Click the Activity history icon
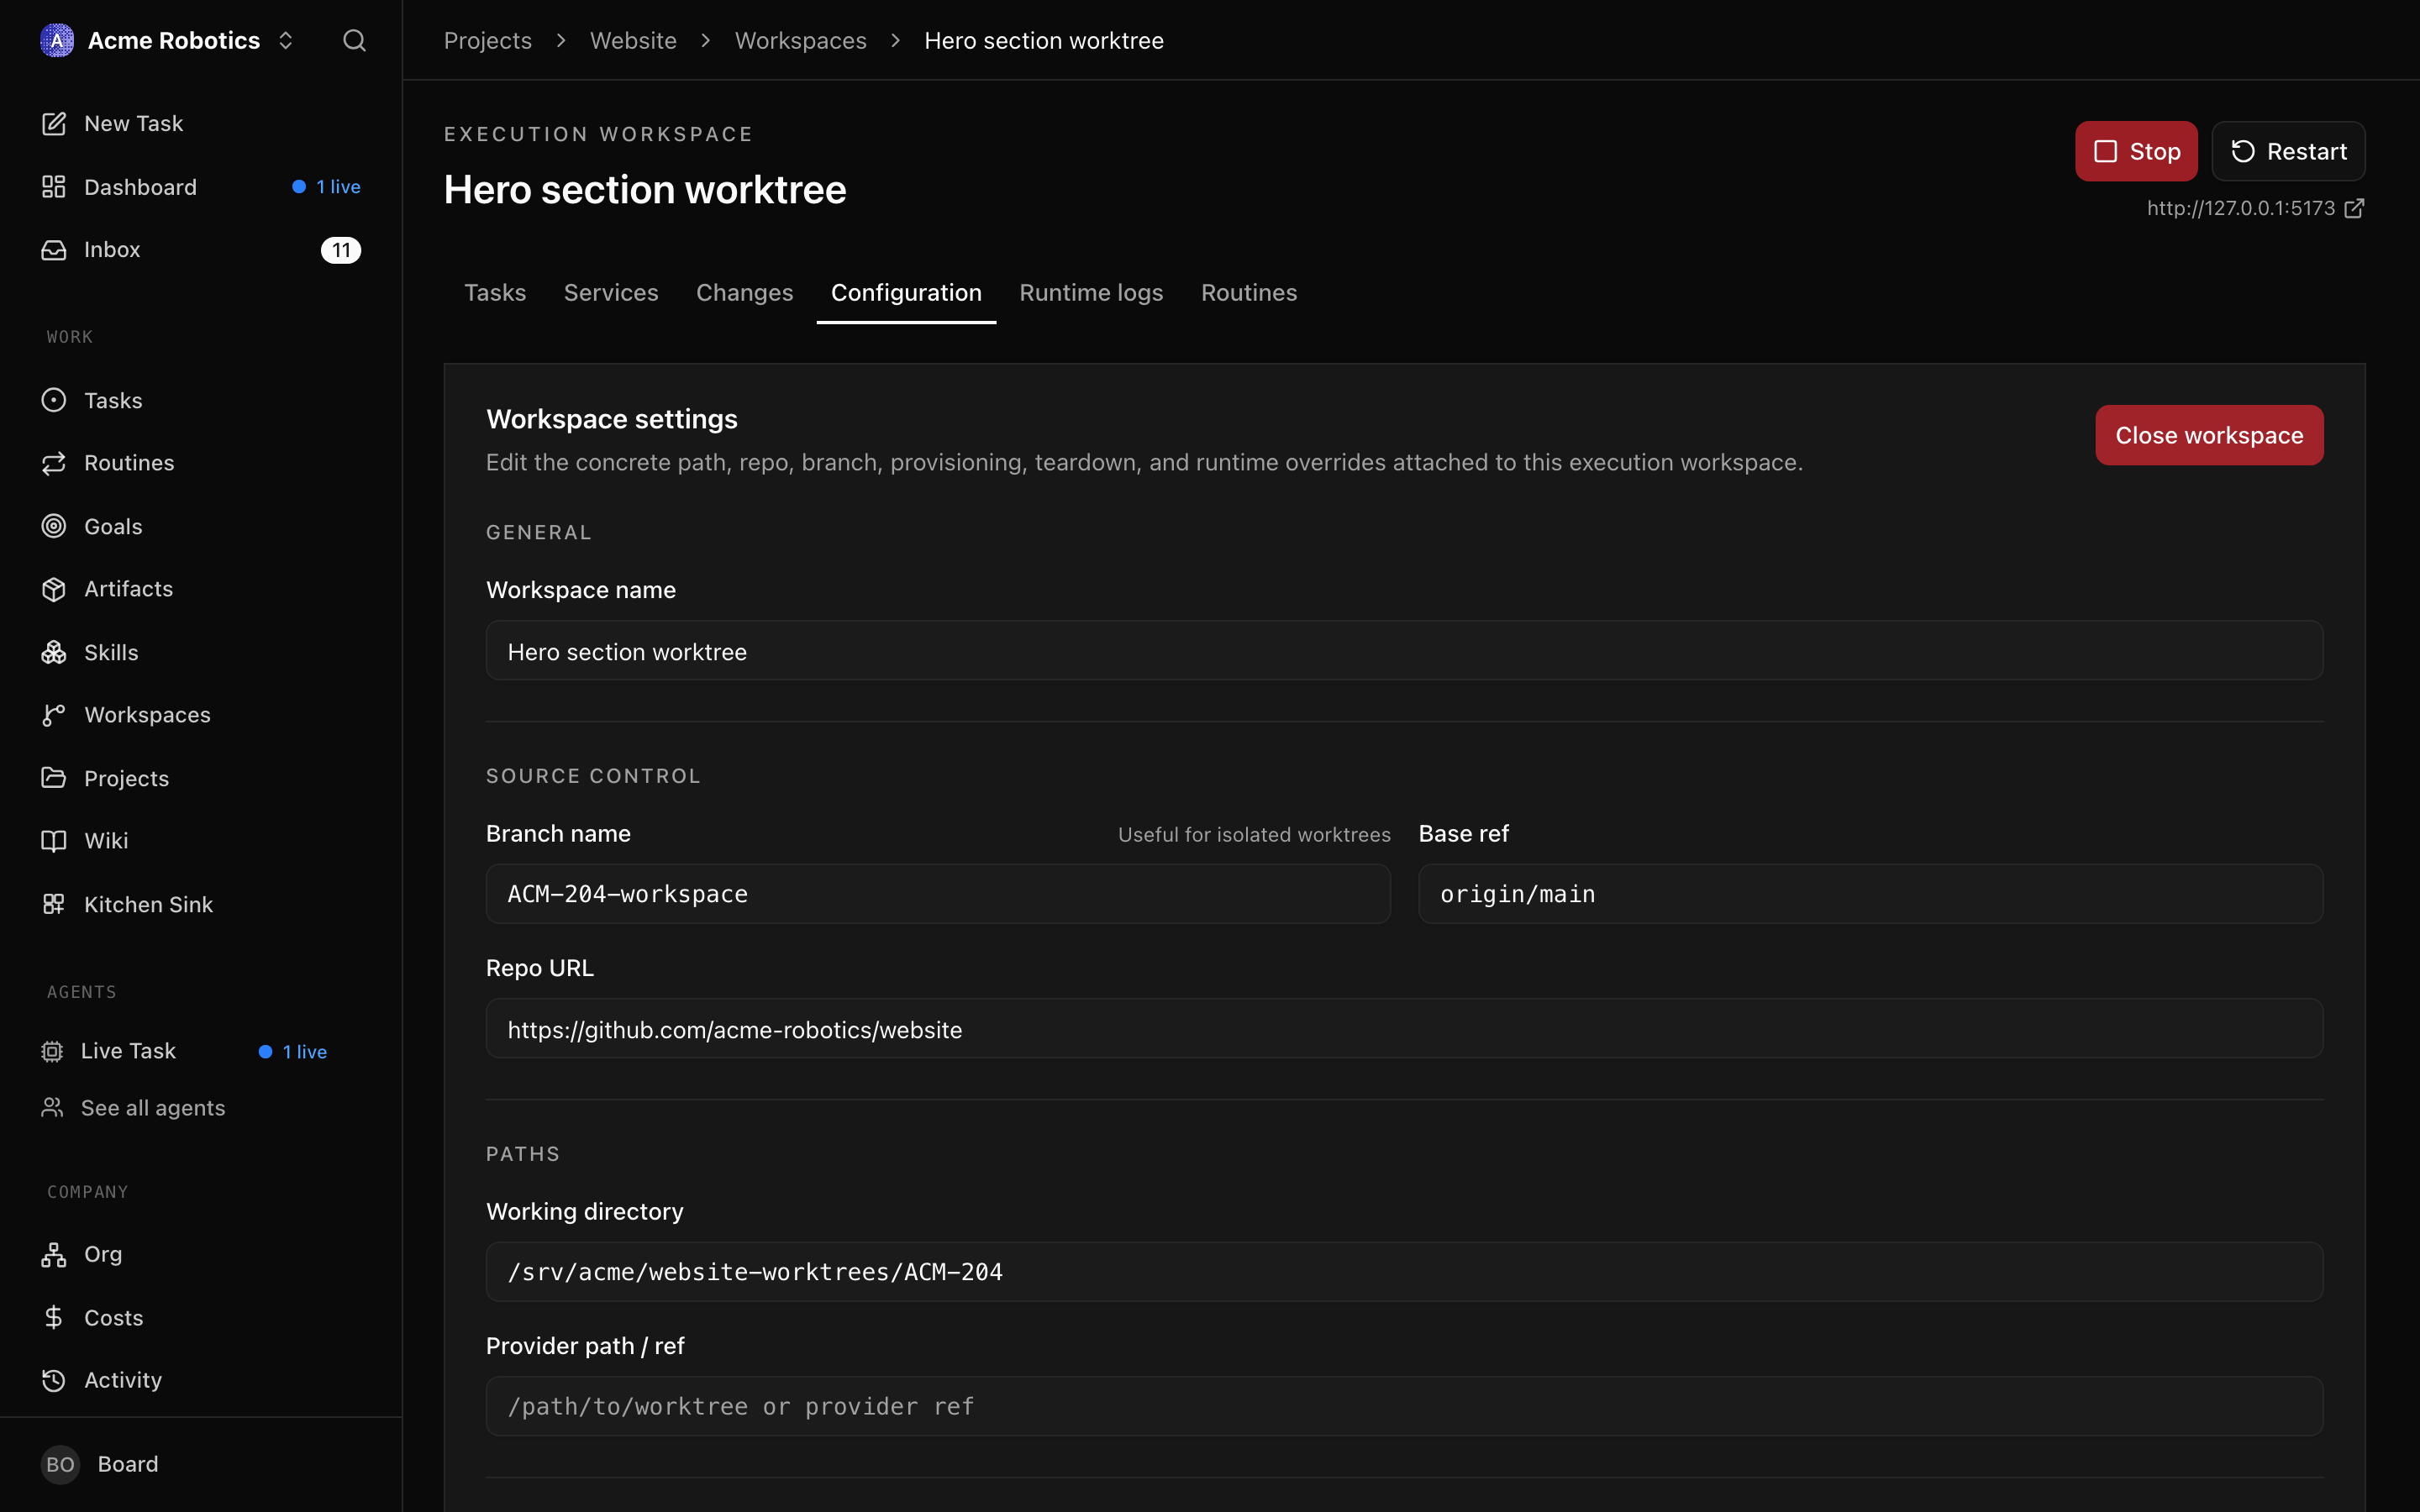Screen dimensions: 2420x1512 [x=54, y=1380]
